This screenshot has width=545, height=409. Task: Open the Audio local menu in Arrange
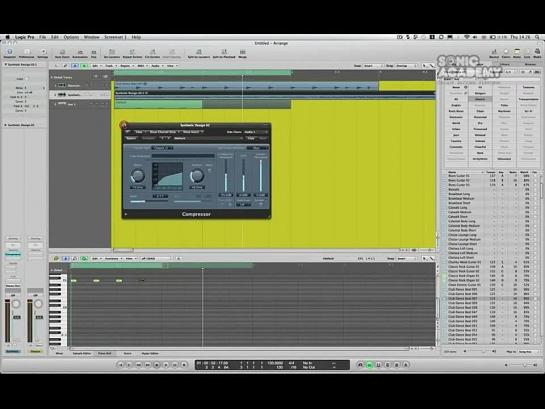[157, 65]
